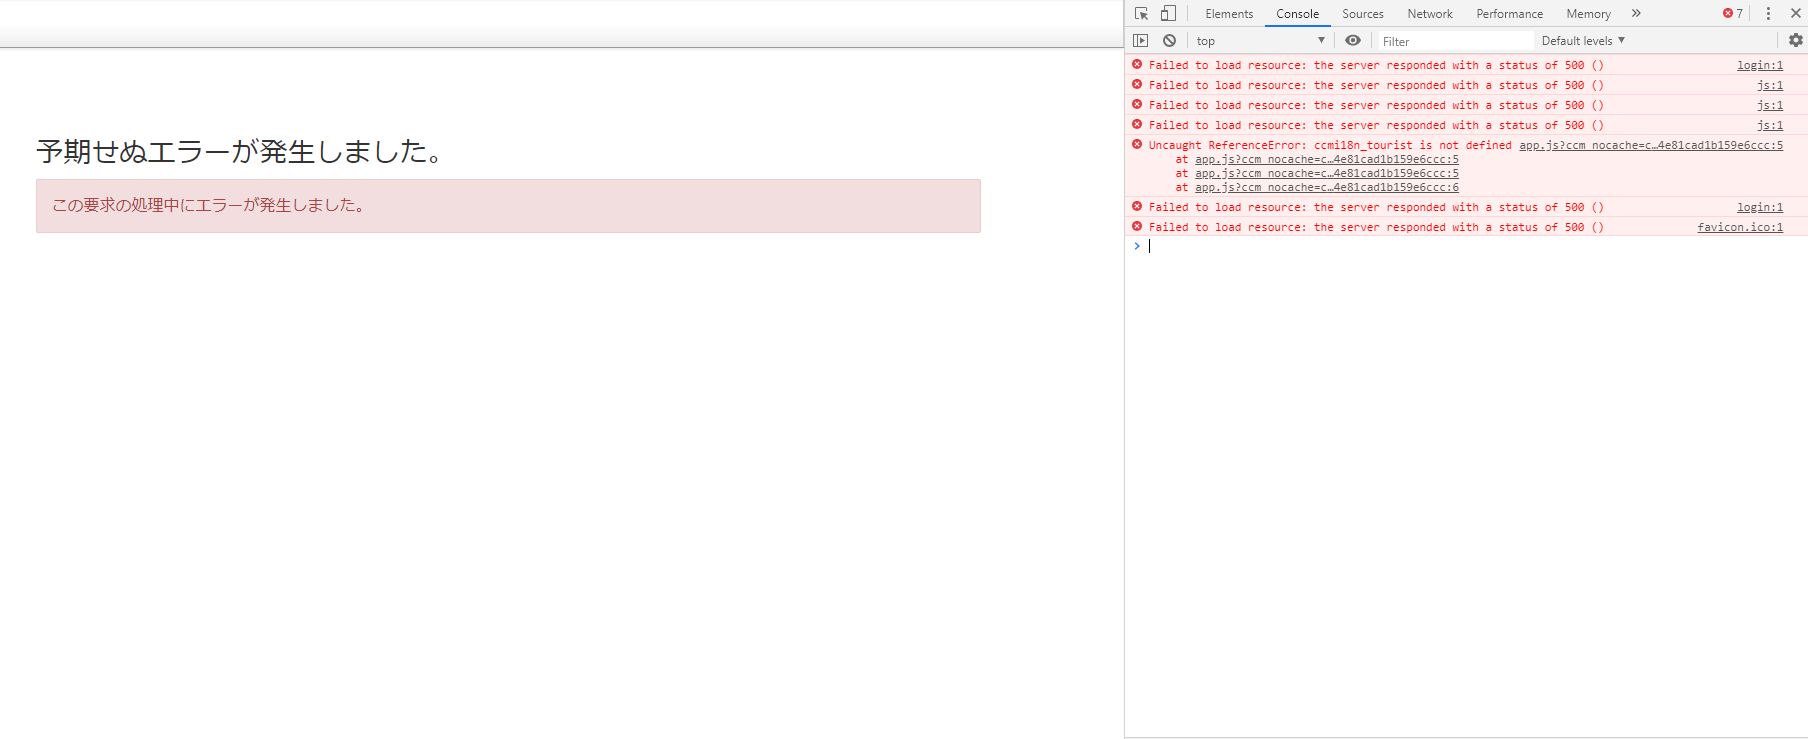Open the stack trace app.js link ending in :6

tap(1327, 187)
